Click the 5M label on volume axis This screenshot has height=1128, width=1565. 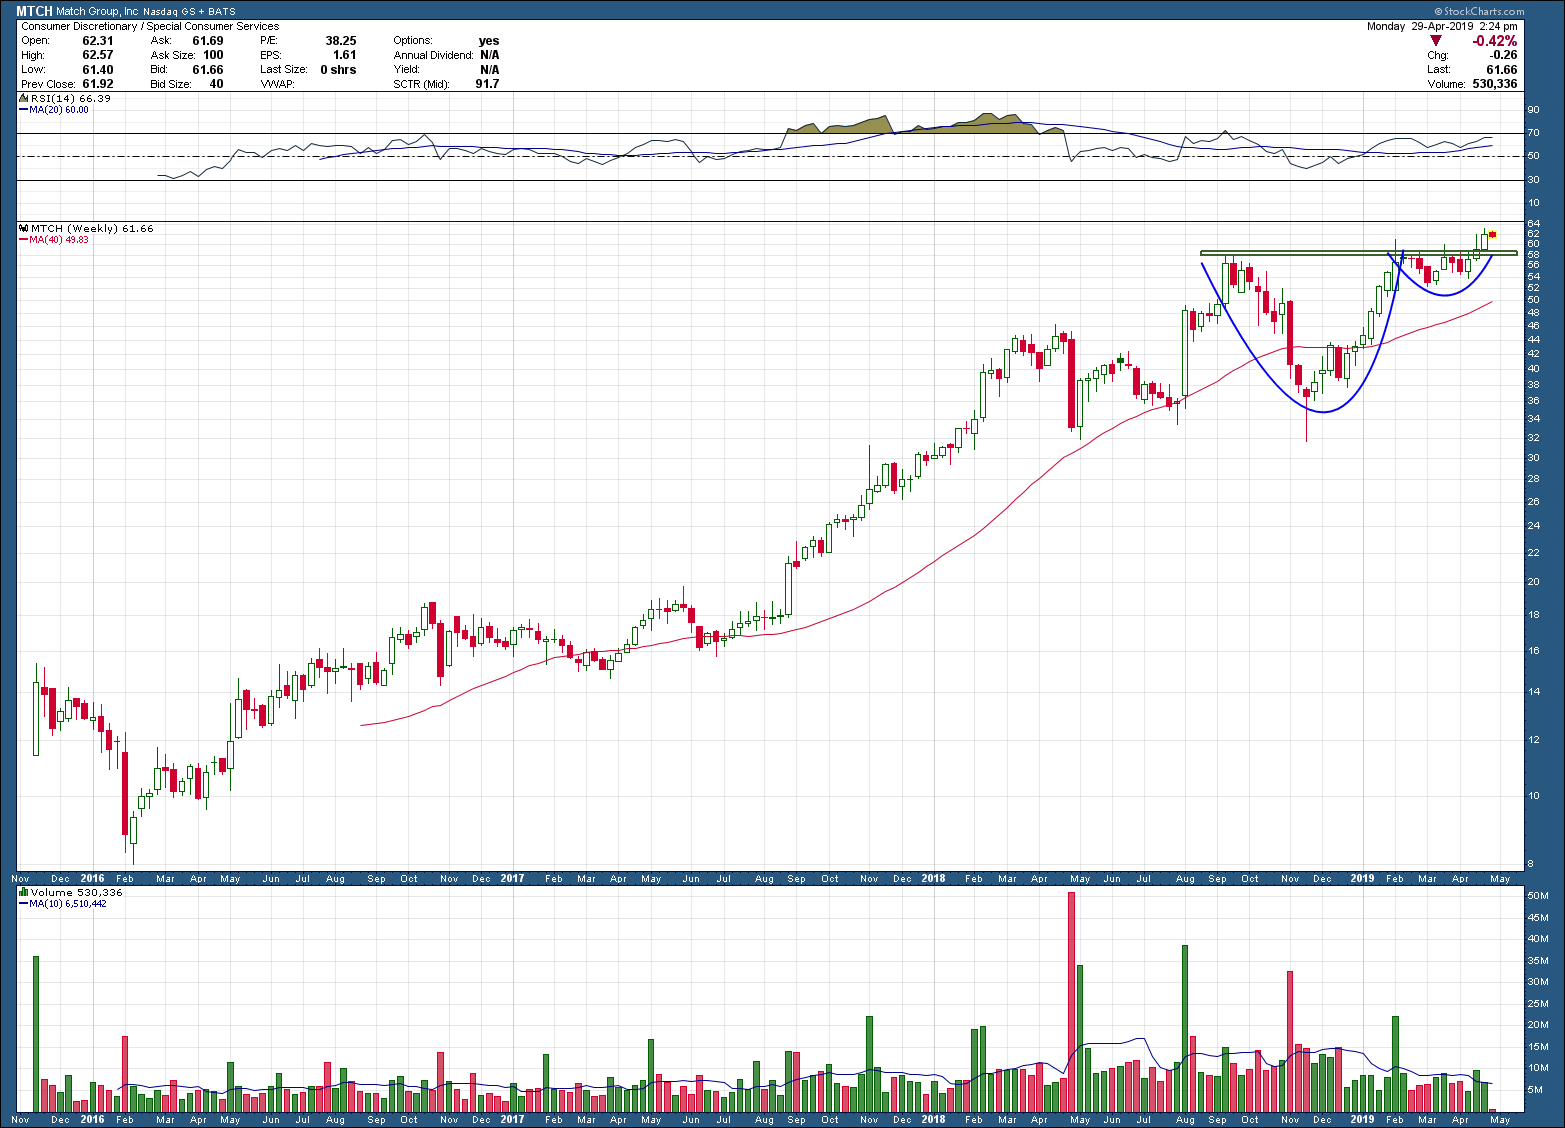click(x=1534, y=1090)
